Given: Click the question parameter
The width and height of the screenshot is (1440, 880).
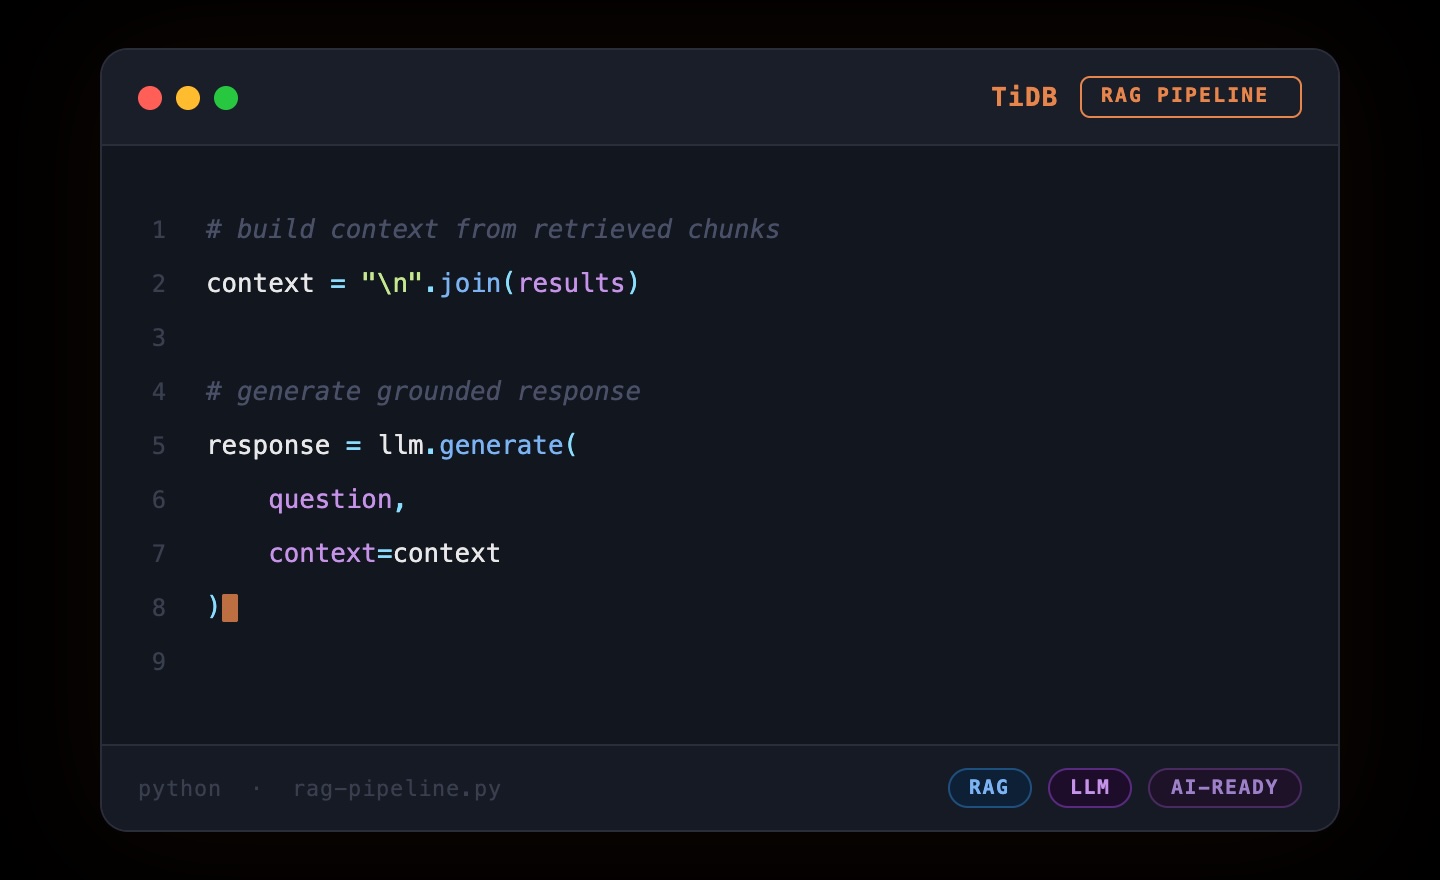Looking at the screenshot, I should pos(330,500).
